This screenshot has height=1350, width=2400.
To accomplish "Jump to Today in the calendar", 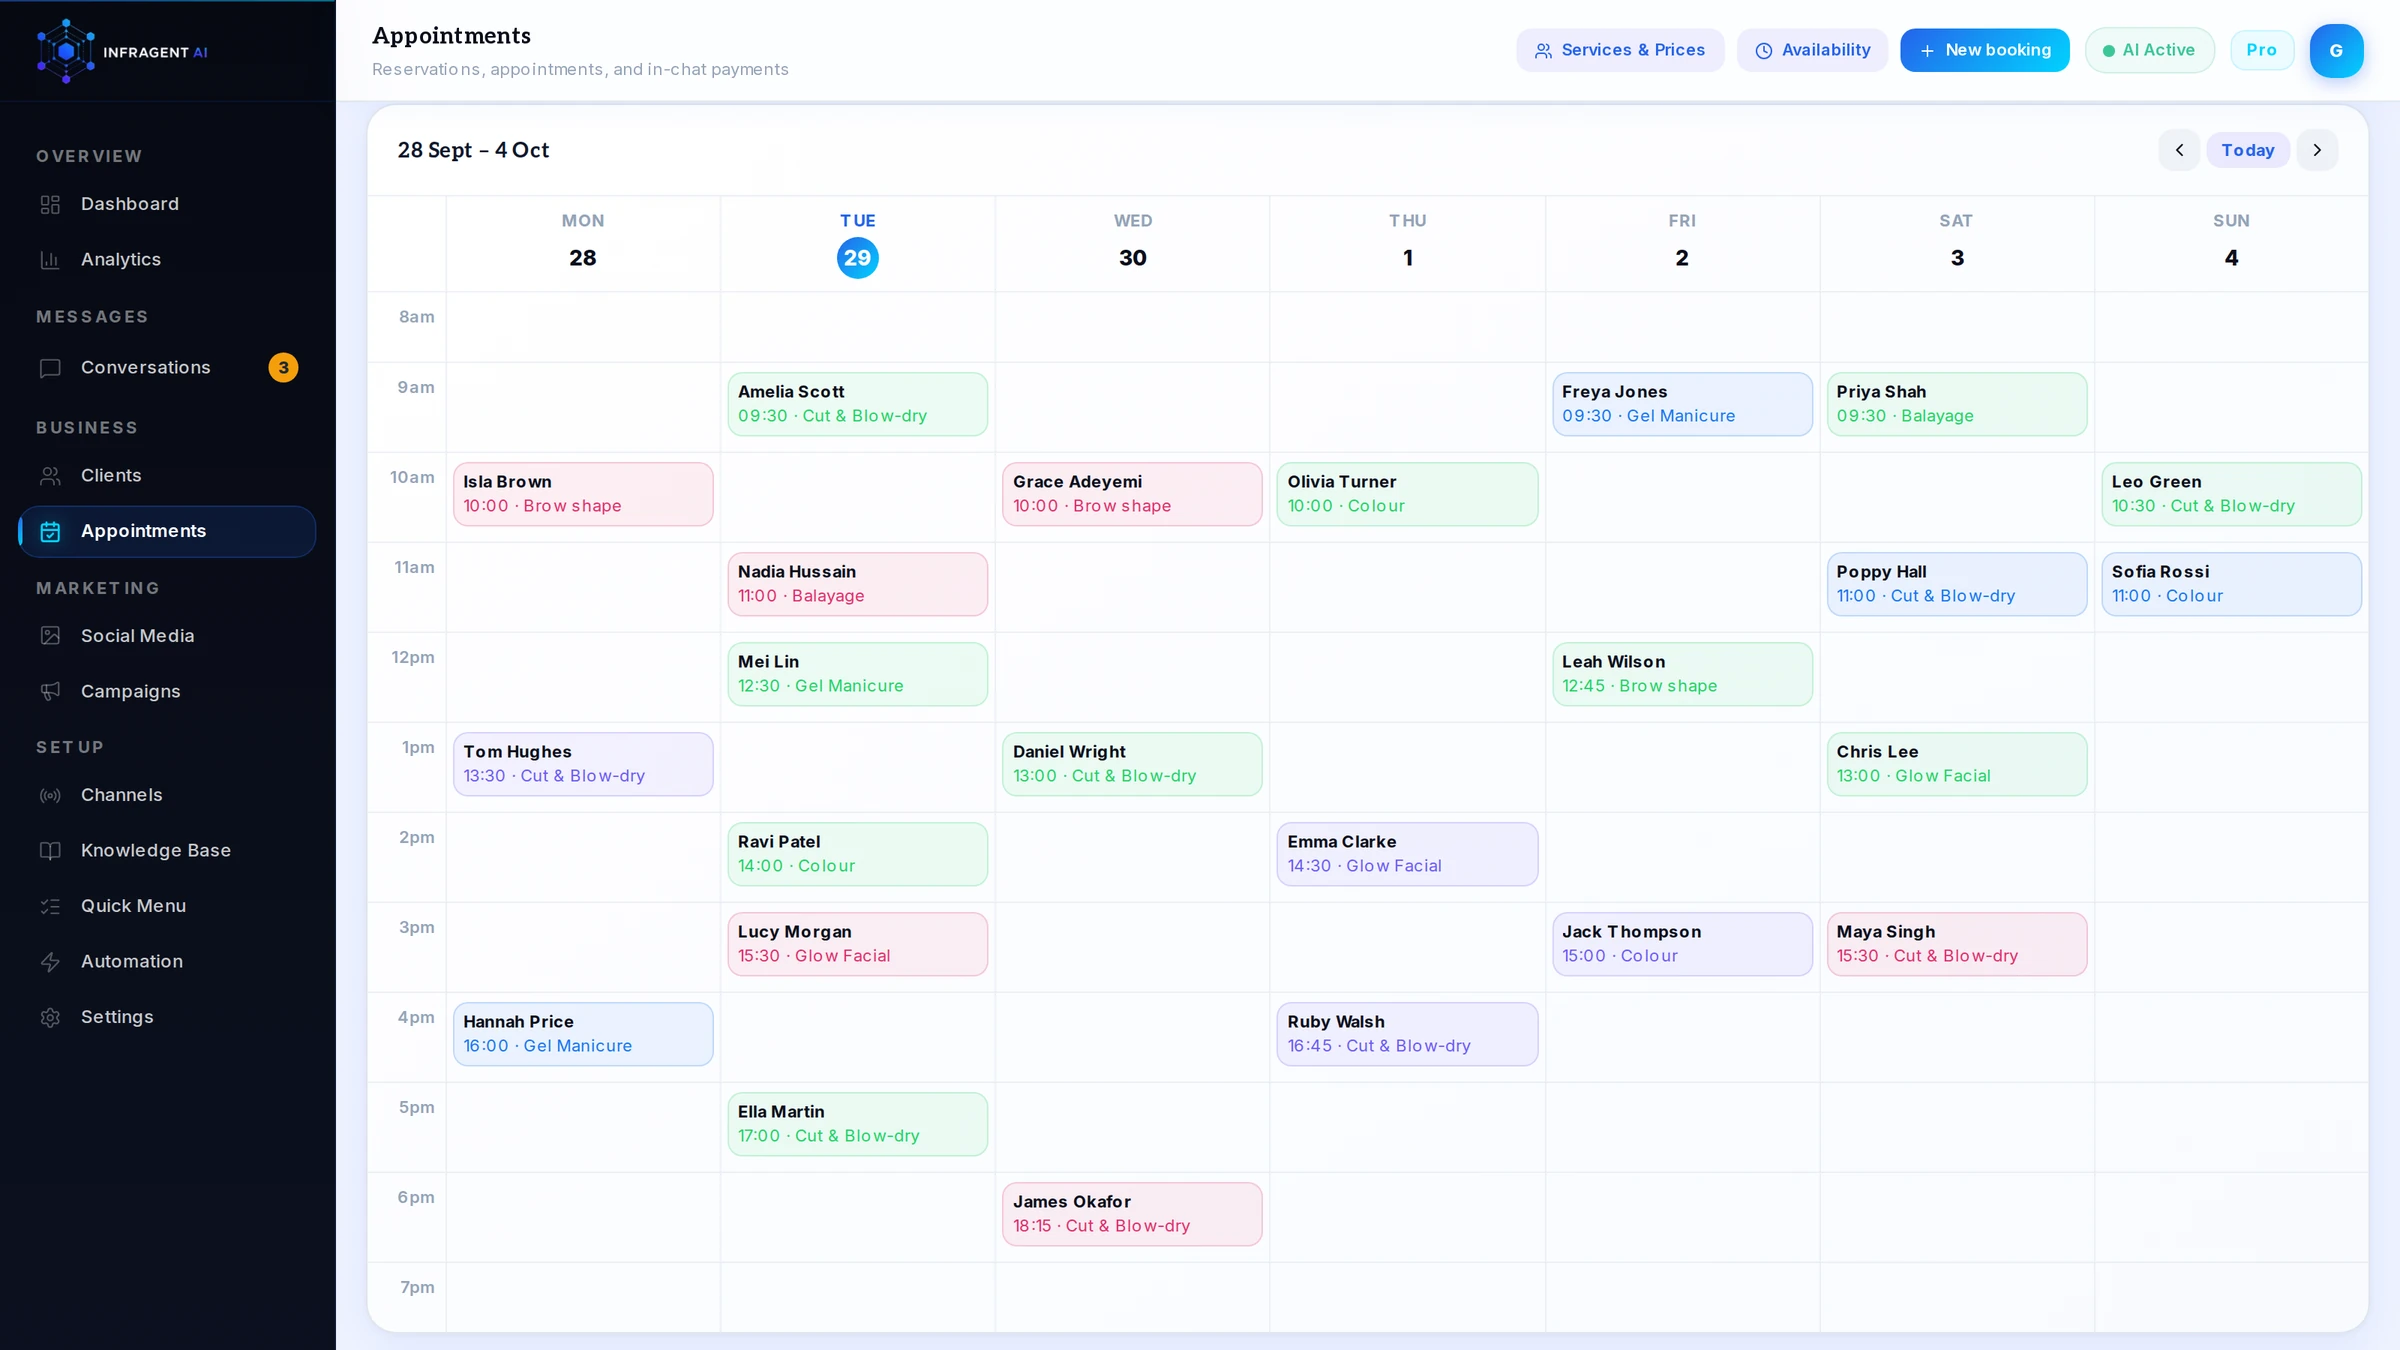I will 2247,150.
